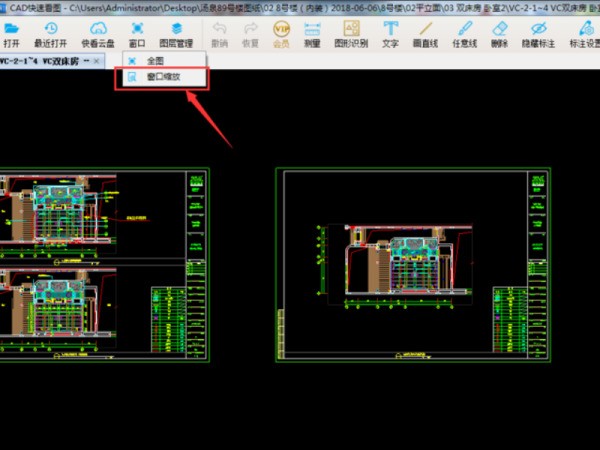Screen dimensions: 600x450
Task: Close the VC-2-1~4 VC双床房 tab
Action: (x=96, y=61)
